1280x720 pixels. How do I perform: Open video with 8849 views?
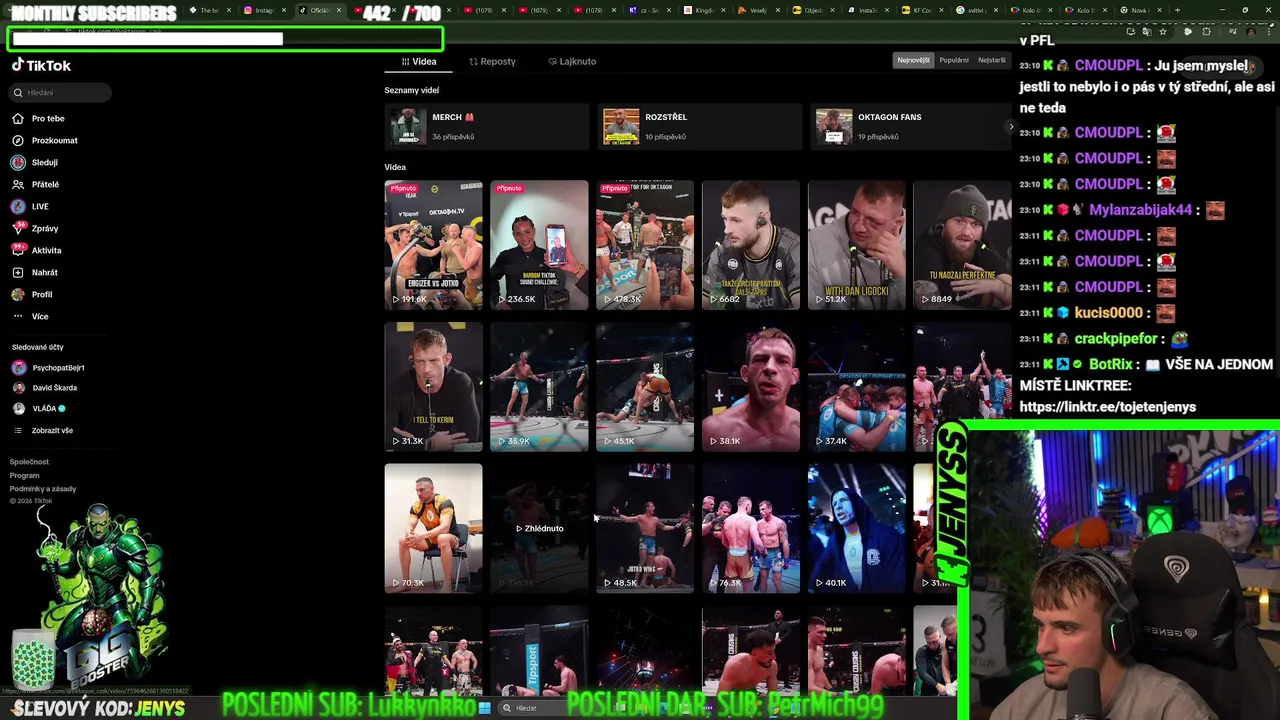(962, 244)
